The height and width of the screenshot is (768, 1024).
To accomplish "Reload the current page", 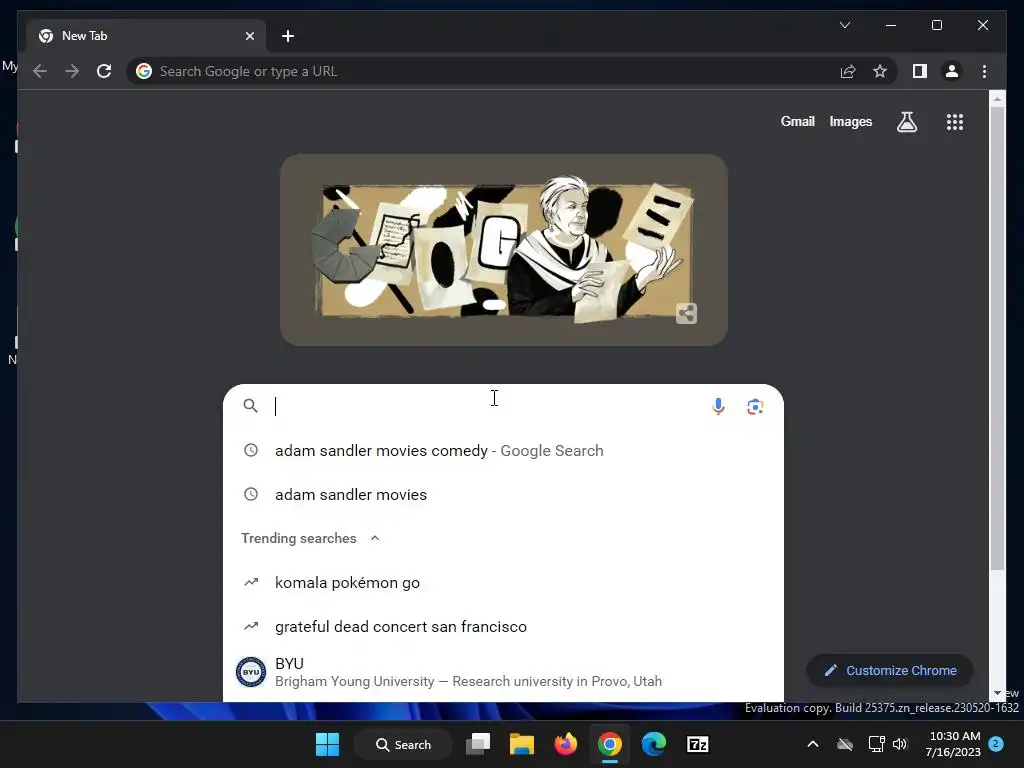I will point(104,71).
